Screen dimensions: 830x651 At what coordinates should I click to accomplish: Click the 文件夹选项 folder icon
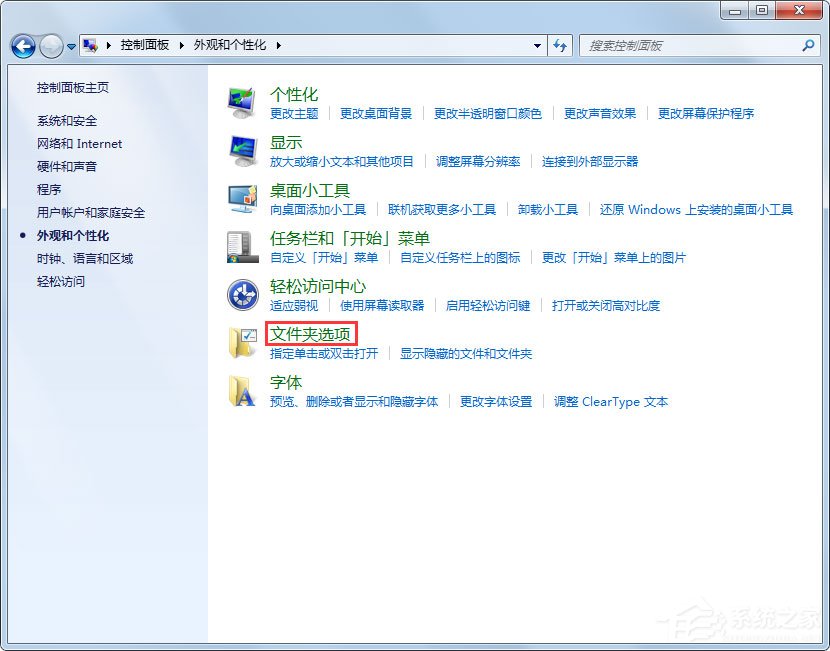242,341
